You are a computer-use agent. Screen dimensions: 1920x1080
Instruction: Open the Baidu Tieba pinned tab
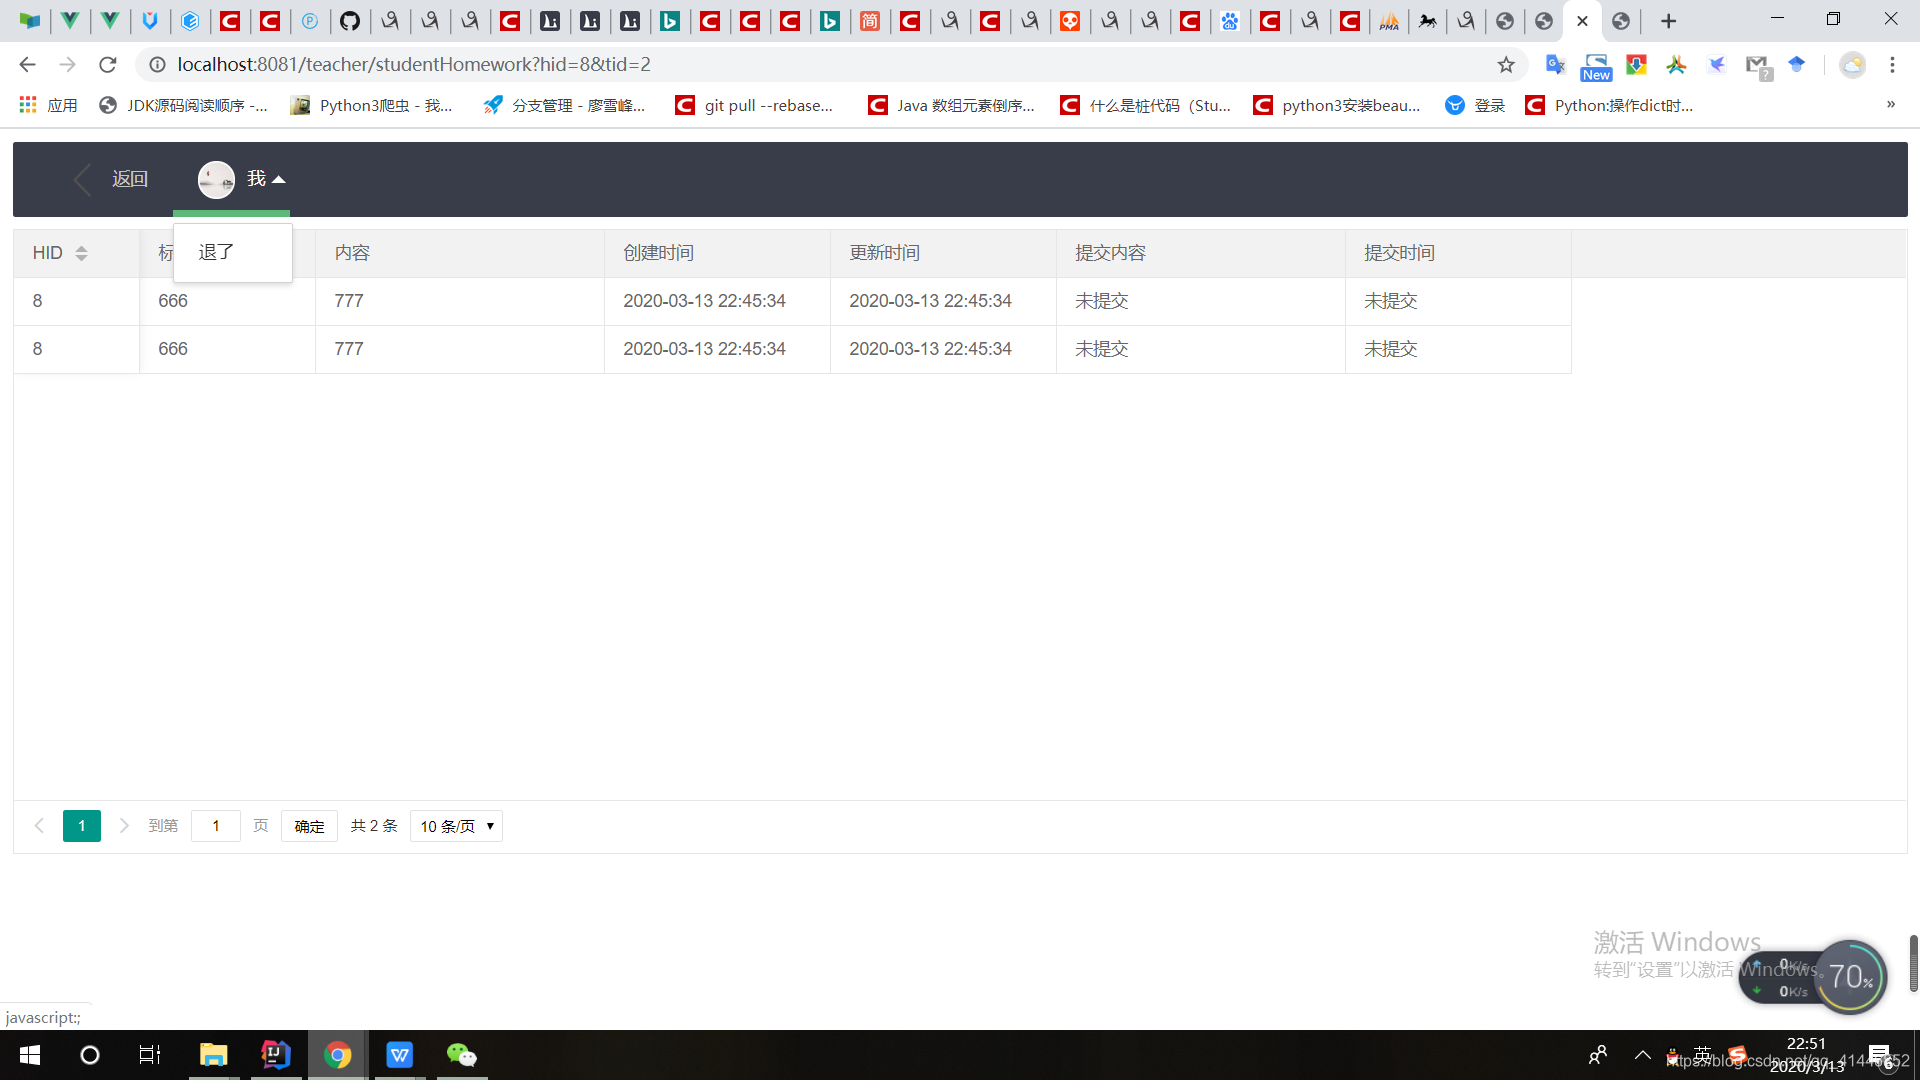click(1231, 21)
